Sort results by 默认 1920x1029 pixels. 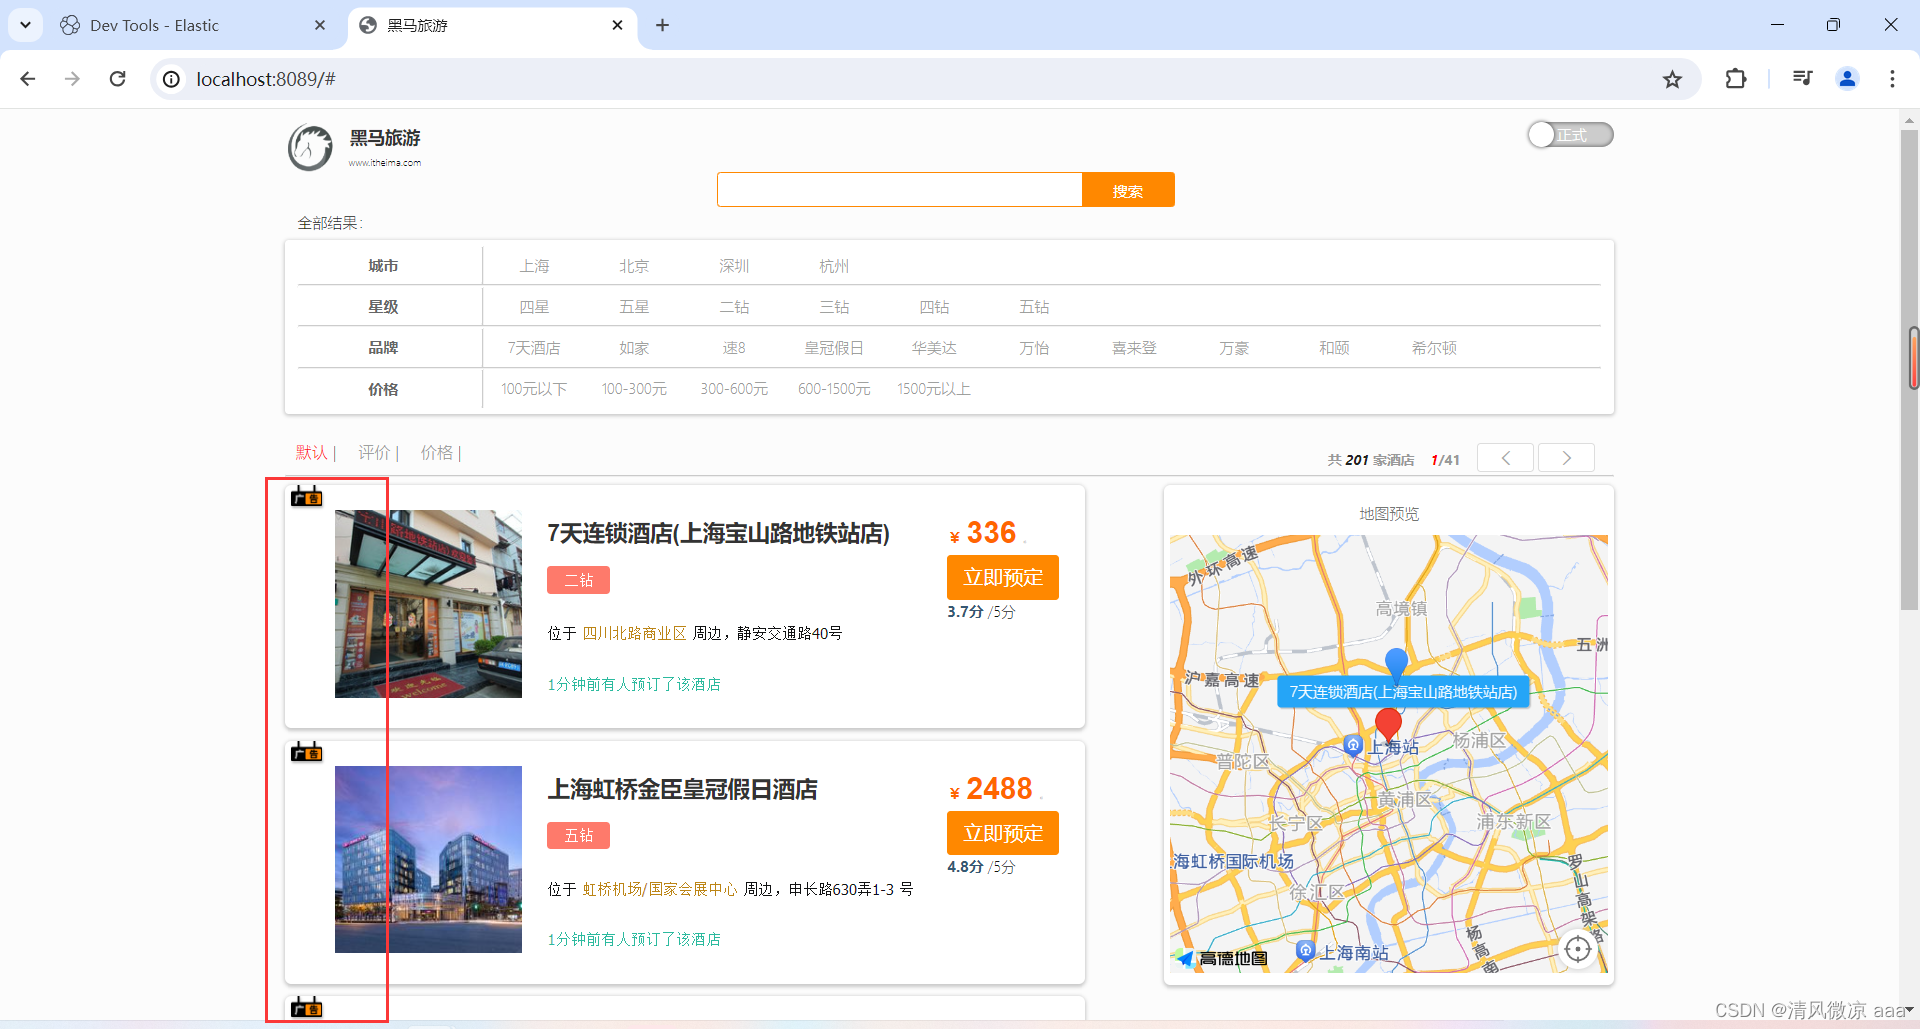pyautogui.click(x=312, y=453)
